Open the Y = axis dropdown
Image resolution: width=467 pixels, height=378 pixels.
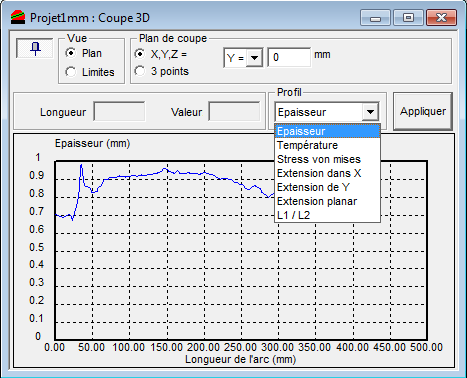(254, 58)
